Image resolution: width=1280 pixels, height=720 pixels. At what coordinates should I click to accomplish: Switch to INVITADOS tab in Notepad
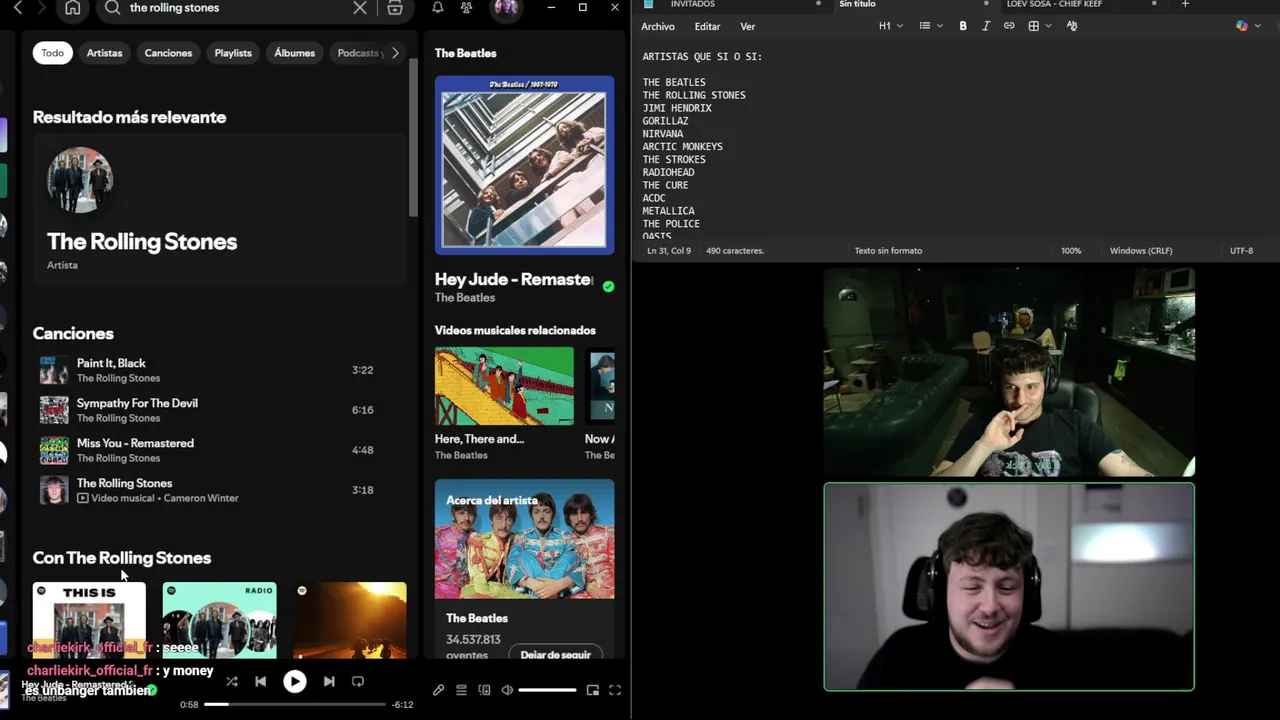(x=692, y=4)
